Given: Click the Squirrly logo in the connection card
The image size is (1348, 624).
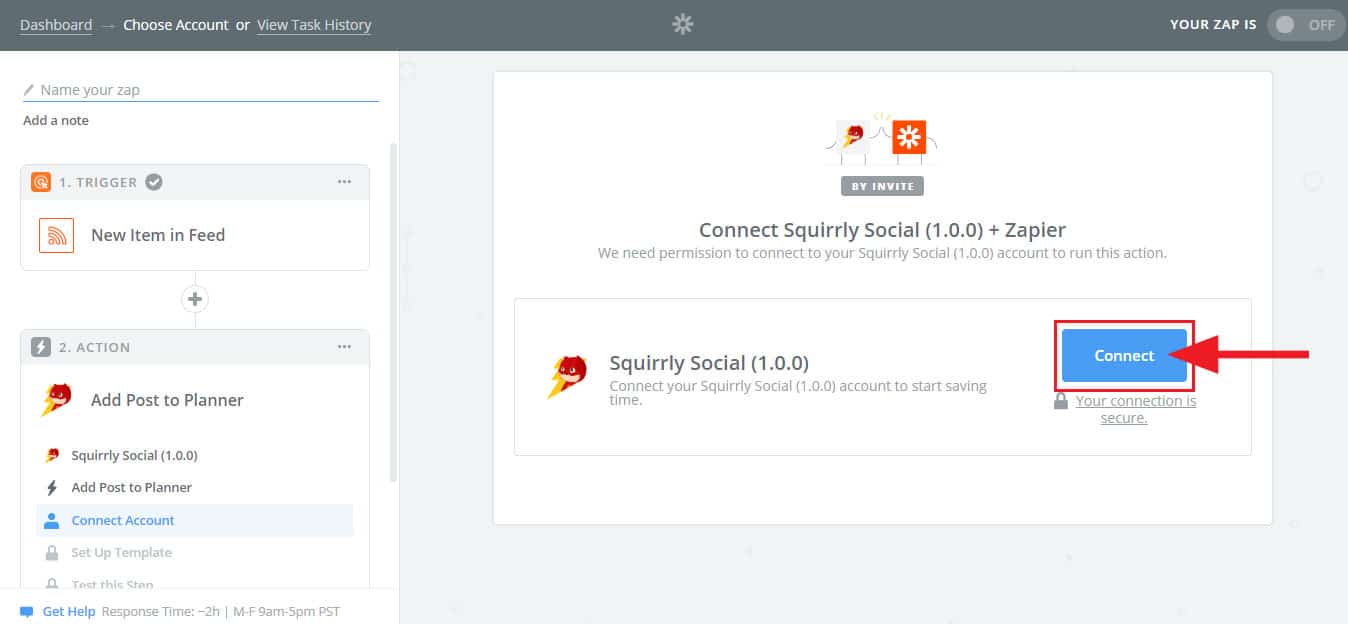Looking at the screenshot, I should 567,377.
